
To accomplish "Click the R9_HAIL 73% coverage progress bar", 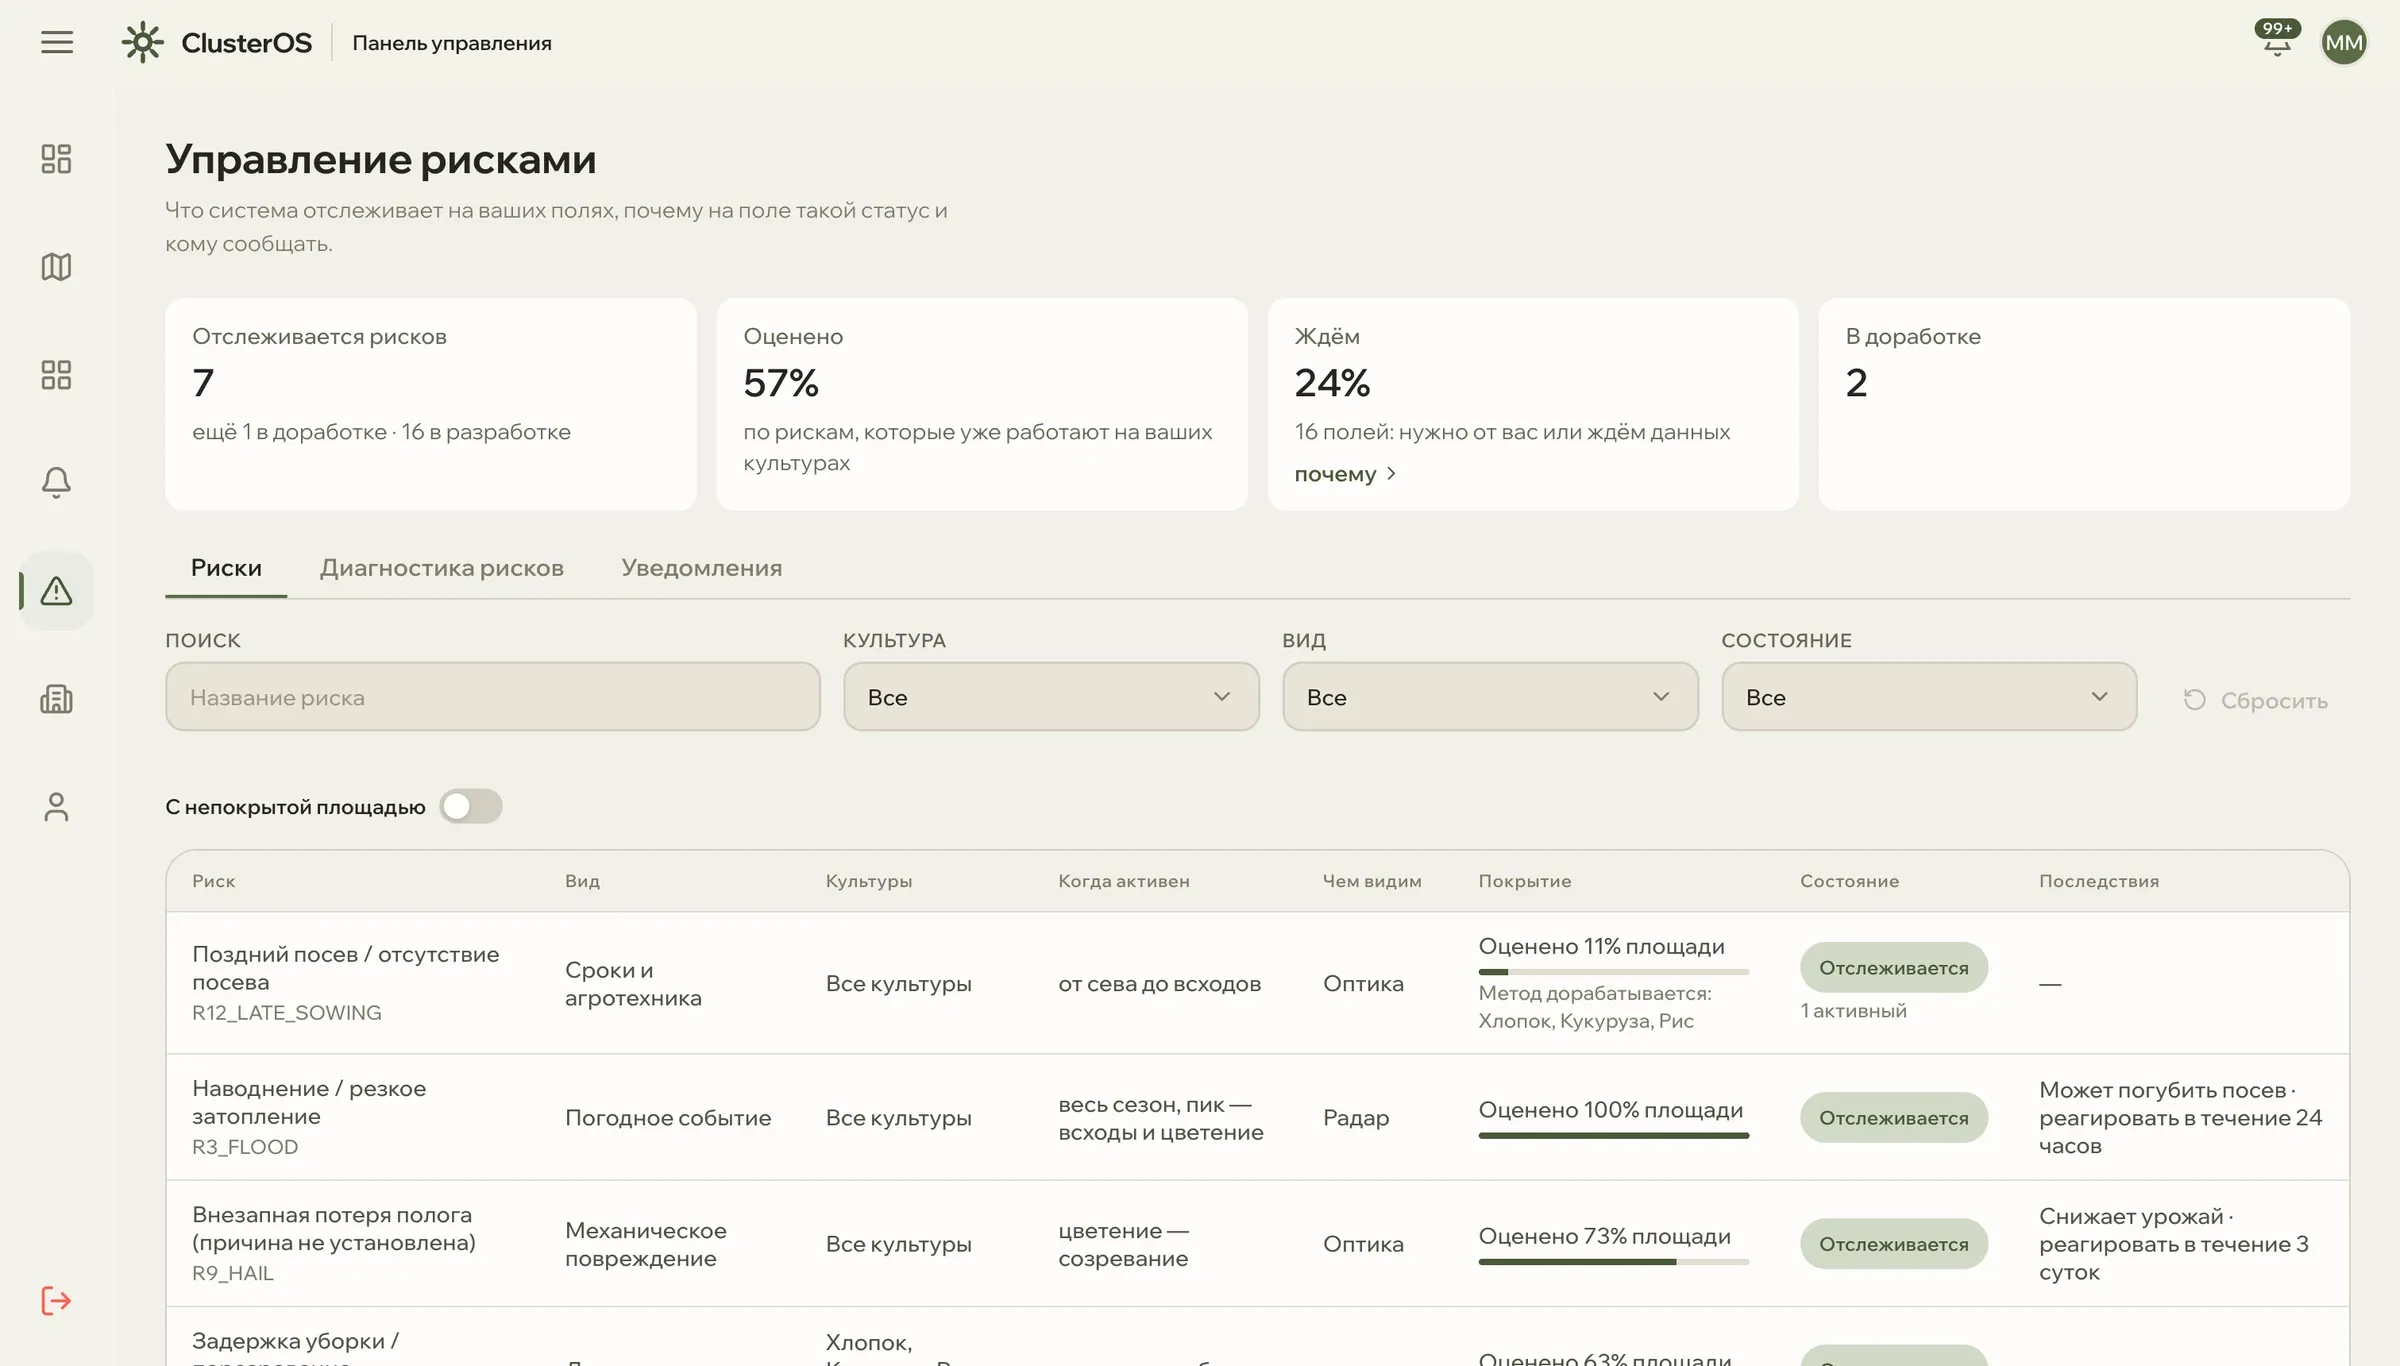I will click(1614, 1262).
